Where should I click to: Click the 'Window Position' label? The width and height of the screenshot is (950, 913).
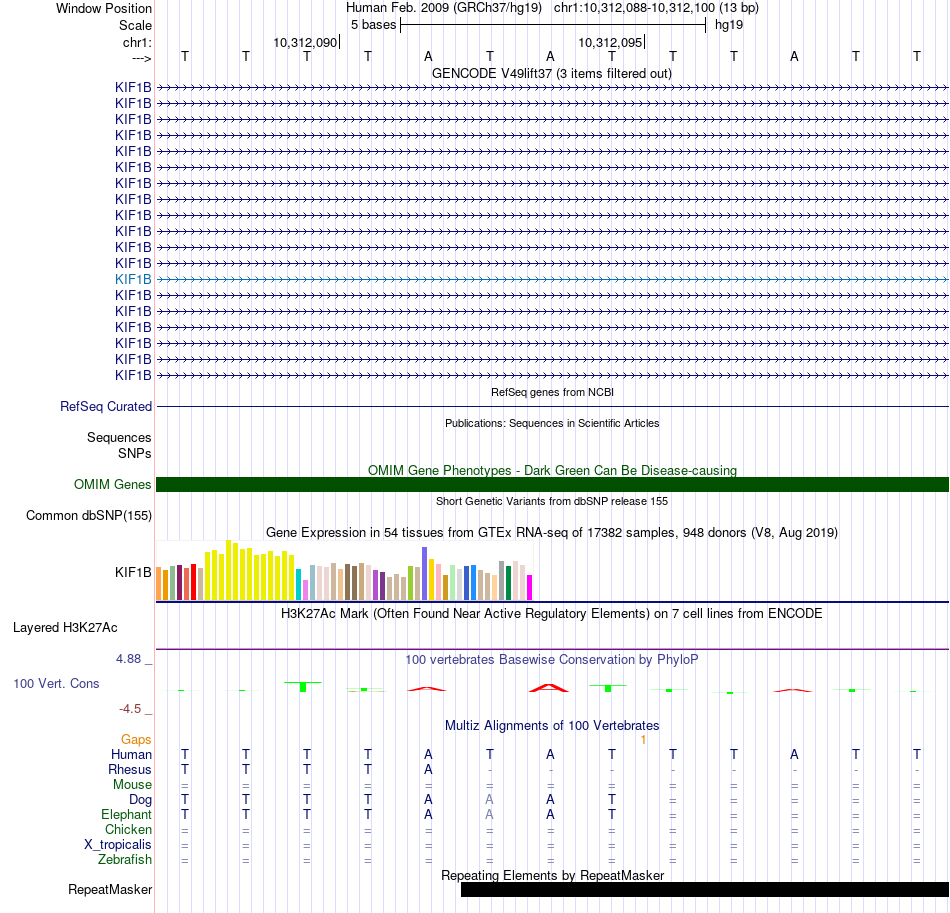(104, 8)
